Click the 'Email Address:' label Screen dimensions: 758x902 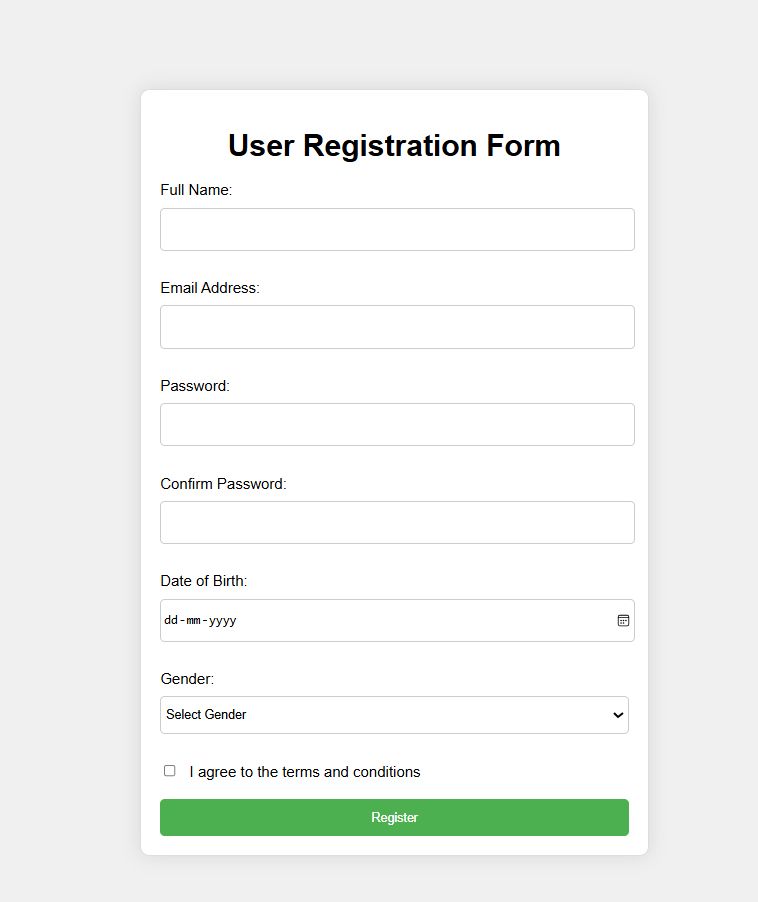click(x=210, y=288)
